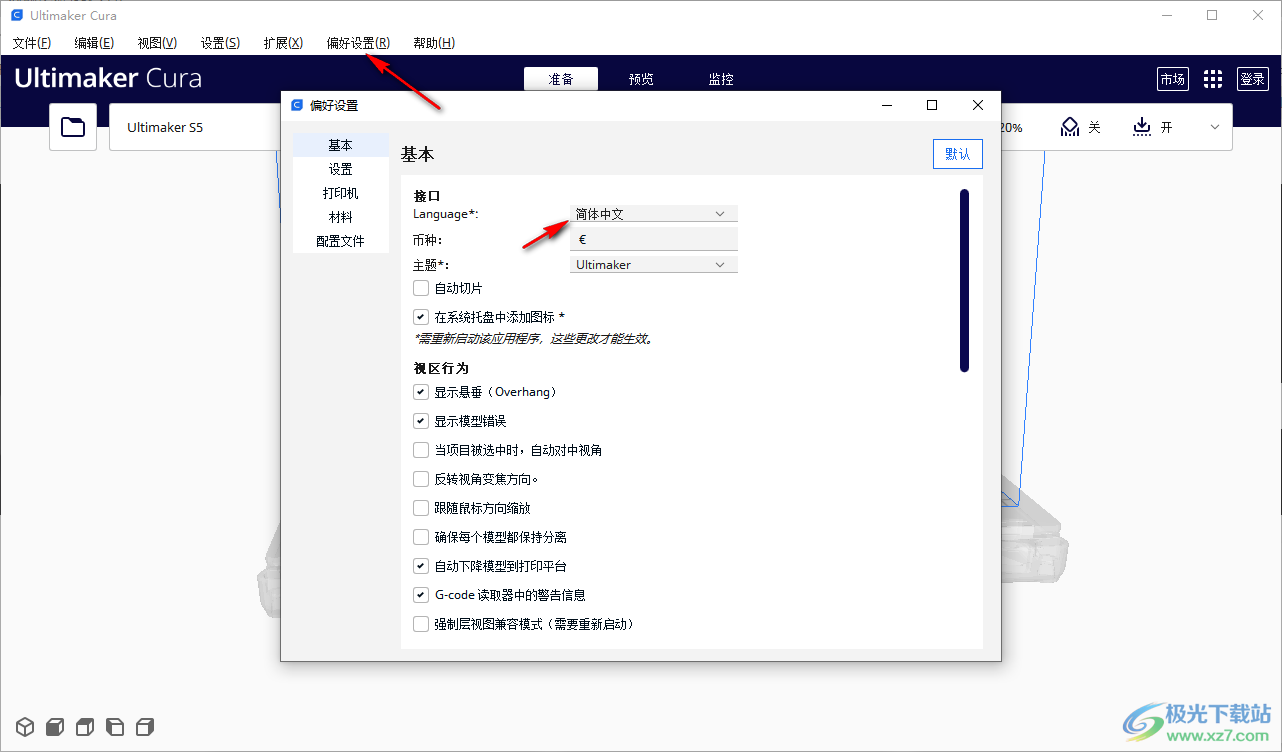Open the file folder icon button
1282x752 pixels.
point(73,127)
